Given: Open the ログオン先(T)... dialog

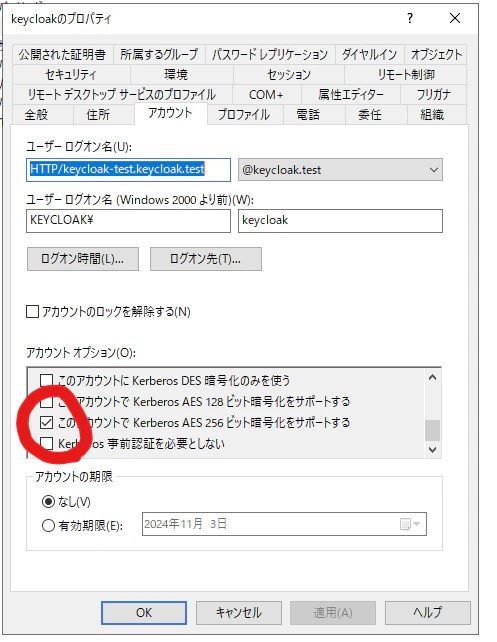Looking at the screenshot, I should tap(206, 259).
